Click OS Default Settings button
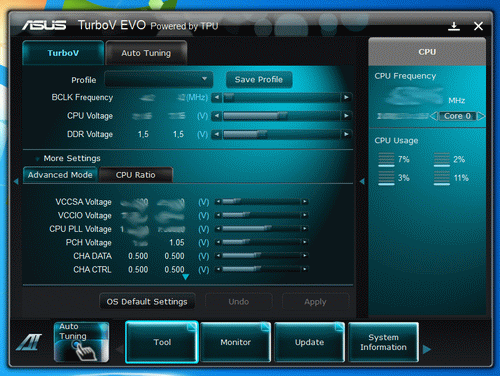Screen dimensions: 500x376 [x=147, y=302]
